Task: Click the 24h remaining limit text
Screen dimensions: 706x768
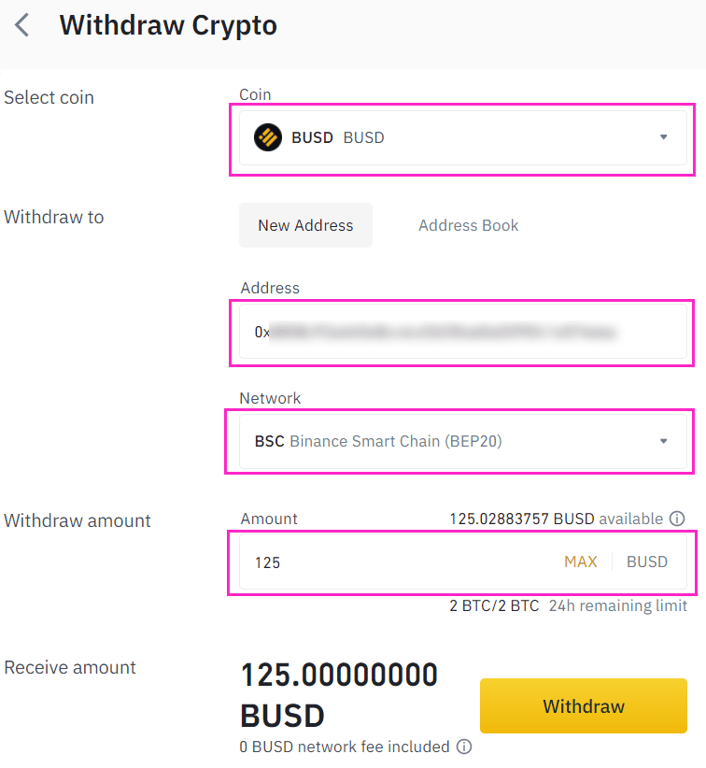Action: click(x=617, y=606)
